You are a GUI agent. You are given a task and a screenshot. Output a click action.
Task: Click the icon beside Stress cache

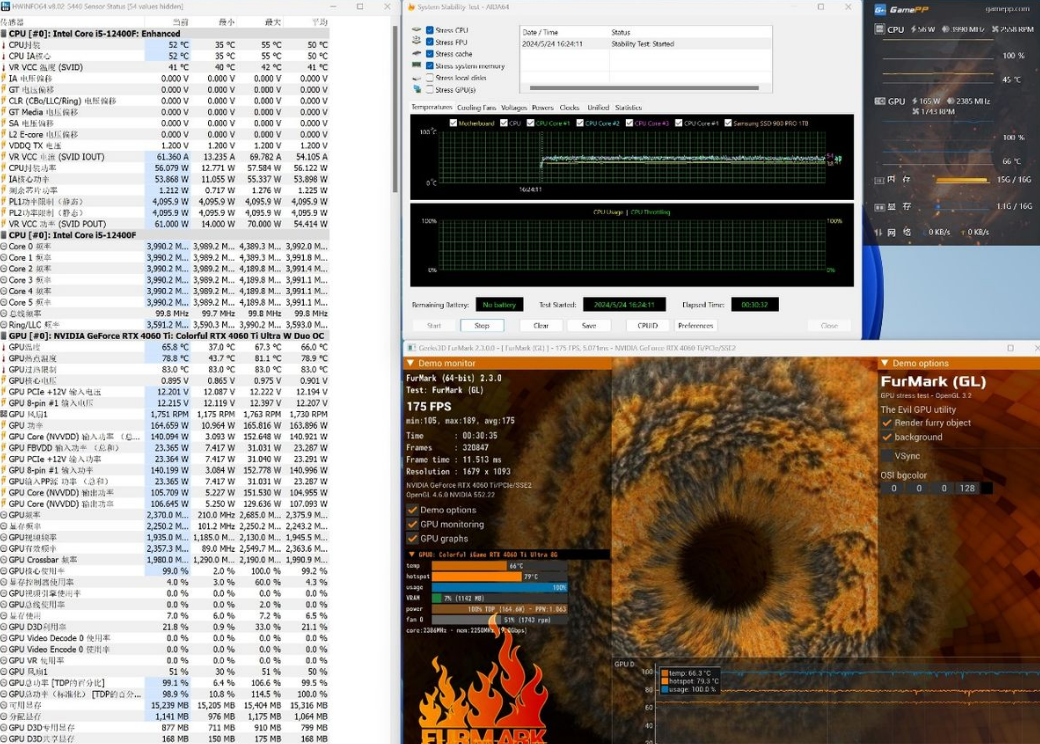pyautogui.click(x=417, y=54)
